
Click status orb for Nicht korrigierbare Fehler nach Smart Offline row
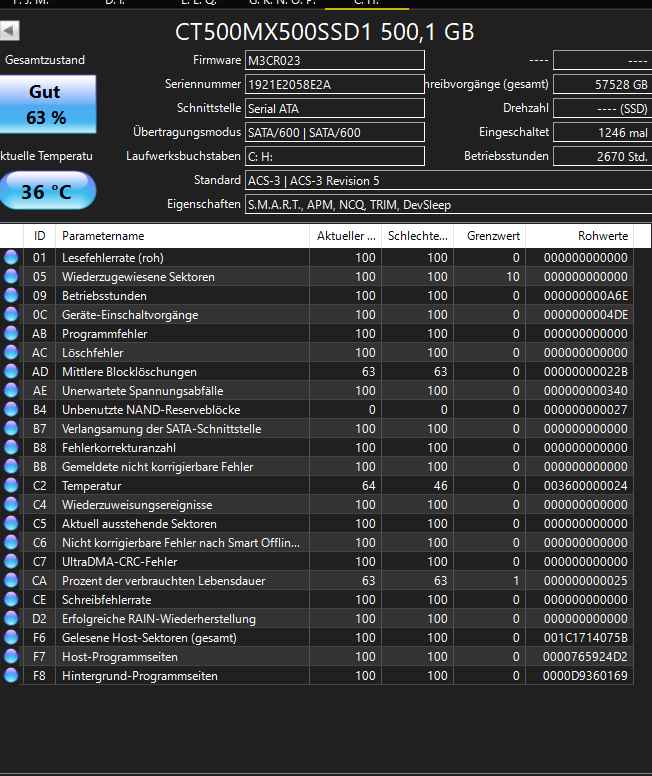coord(11,542)
